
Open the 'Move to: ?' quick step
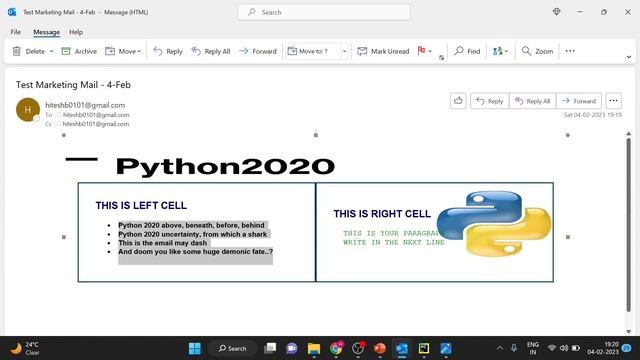[x=313, y=51]
